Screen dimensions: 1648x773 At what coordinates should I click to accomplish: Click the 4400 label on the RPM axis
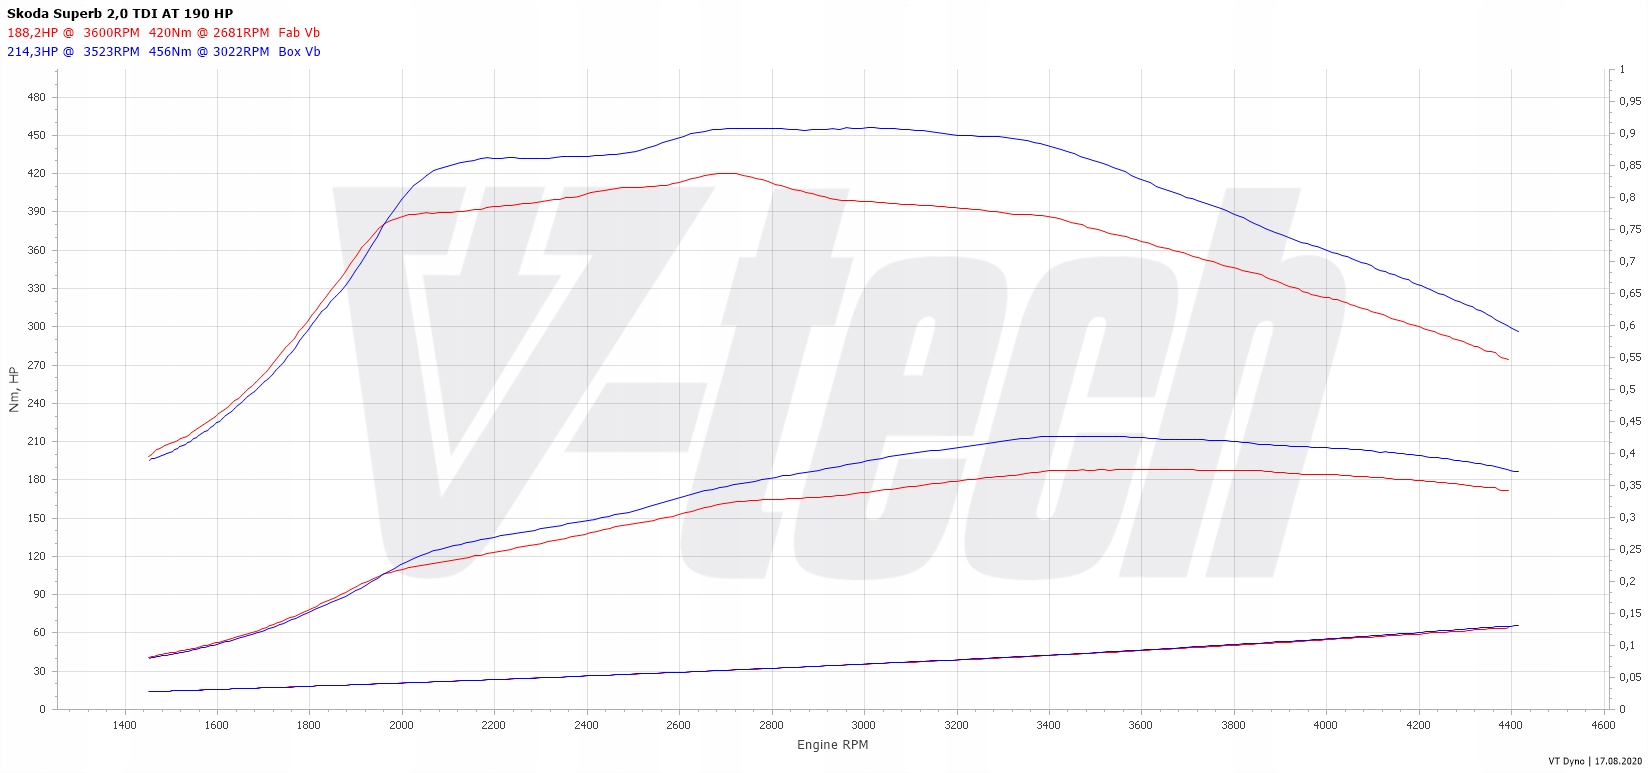[x=1510, y=725]
